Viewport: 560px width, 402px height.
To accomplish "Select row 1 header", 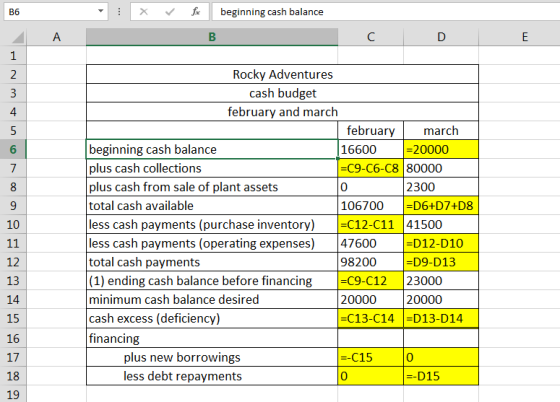I will tap(13, 56).
